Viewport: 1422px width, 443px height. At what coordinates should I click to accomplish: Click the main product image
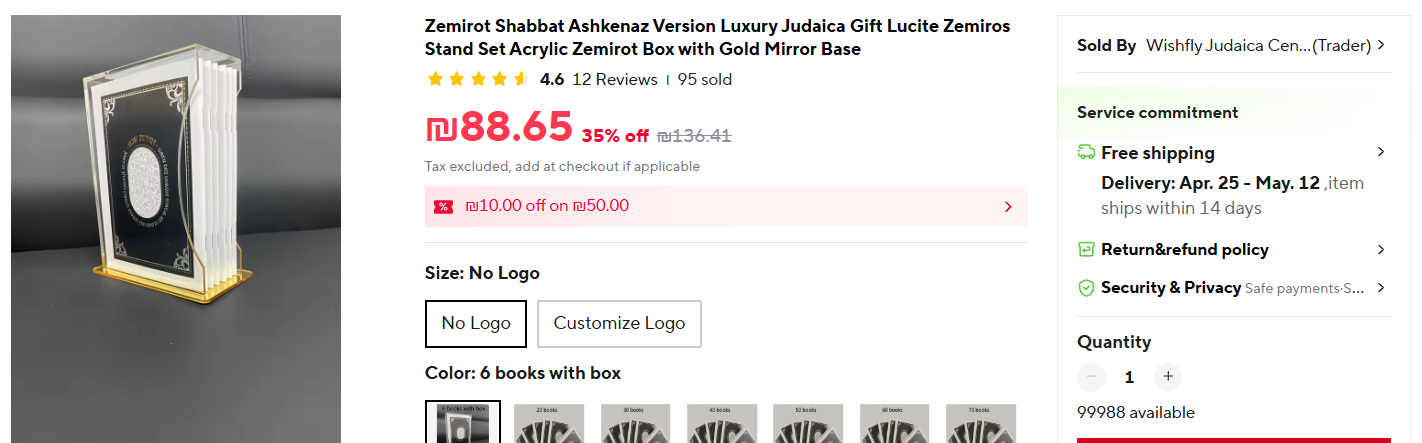[x=176, y=228]
